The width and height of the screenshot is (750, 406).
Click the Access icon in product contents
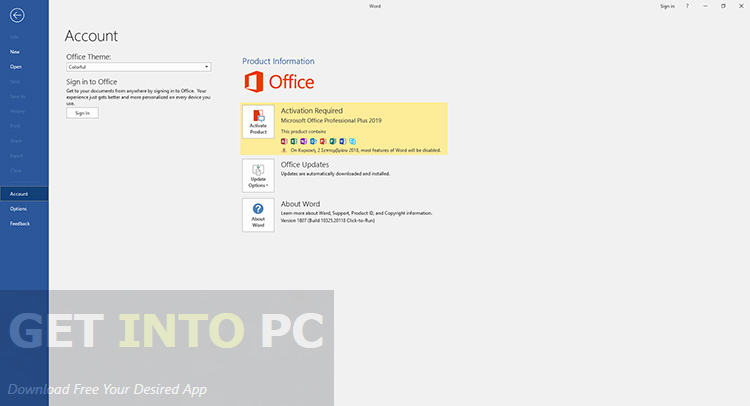tap(284, 141)
